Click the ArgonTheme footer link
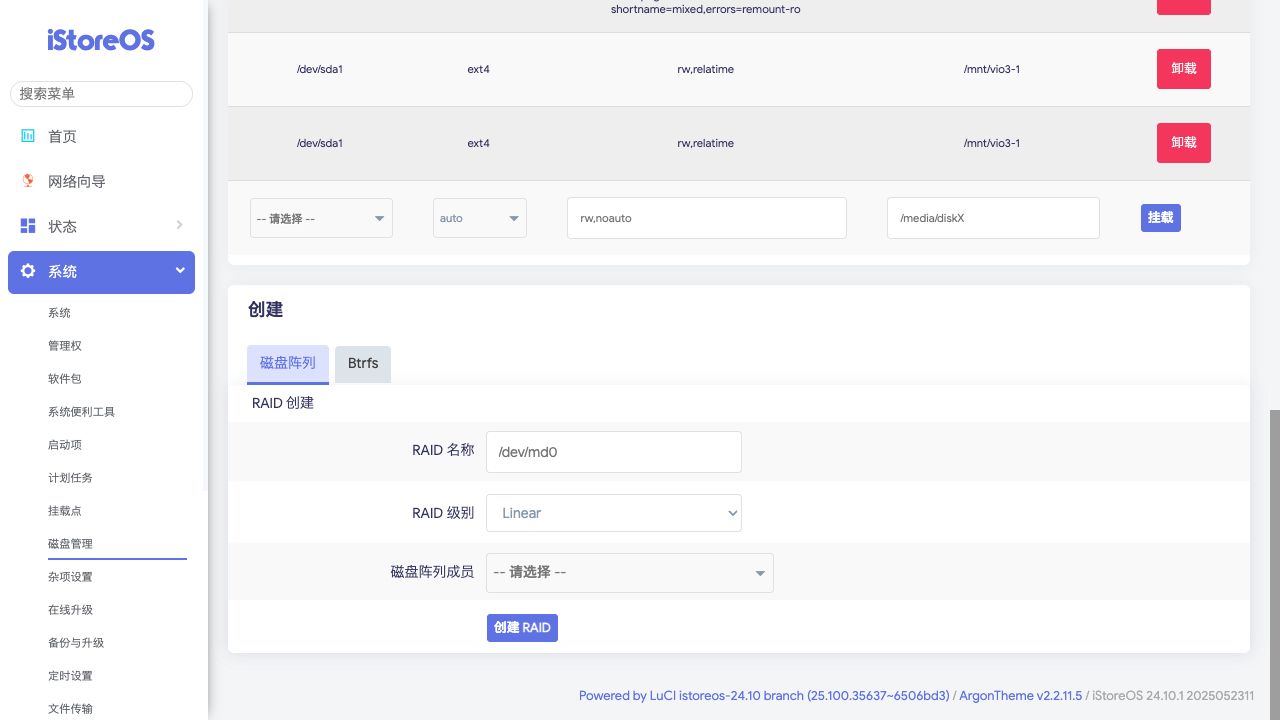The height and width of the screenshot is (720, 1280). (x=1020, y=696)
